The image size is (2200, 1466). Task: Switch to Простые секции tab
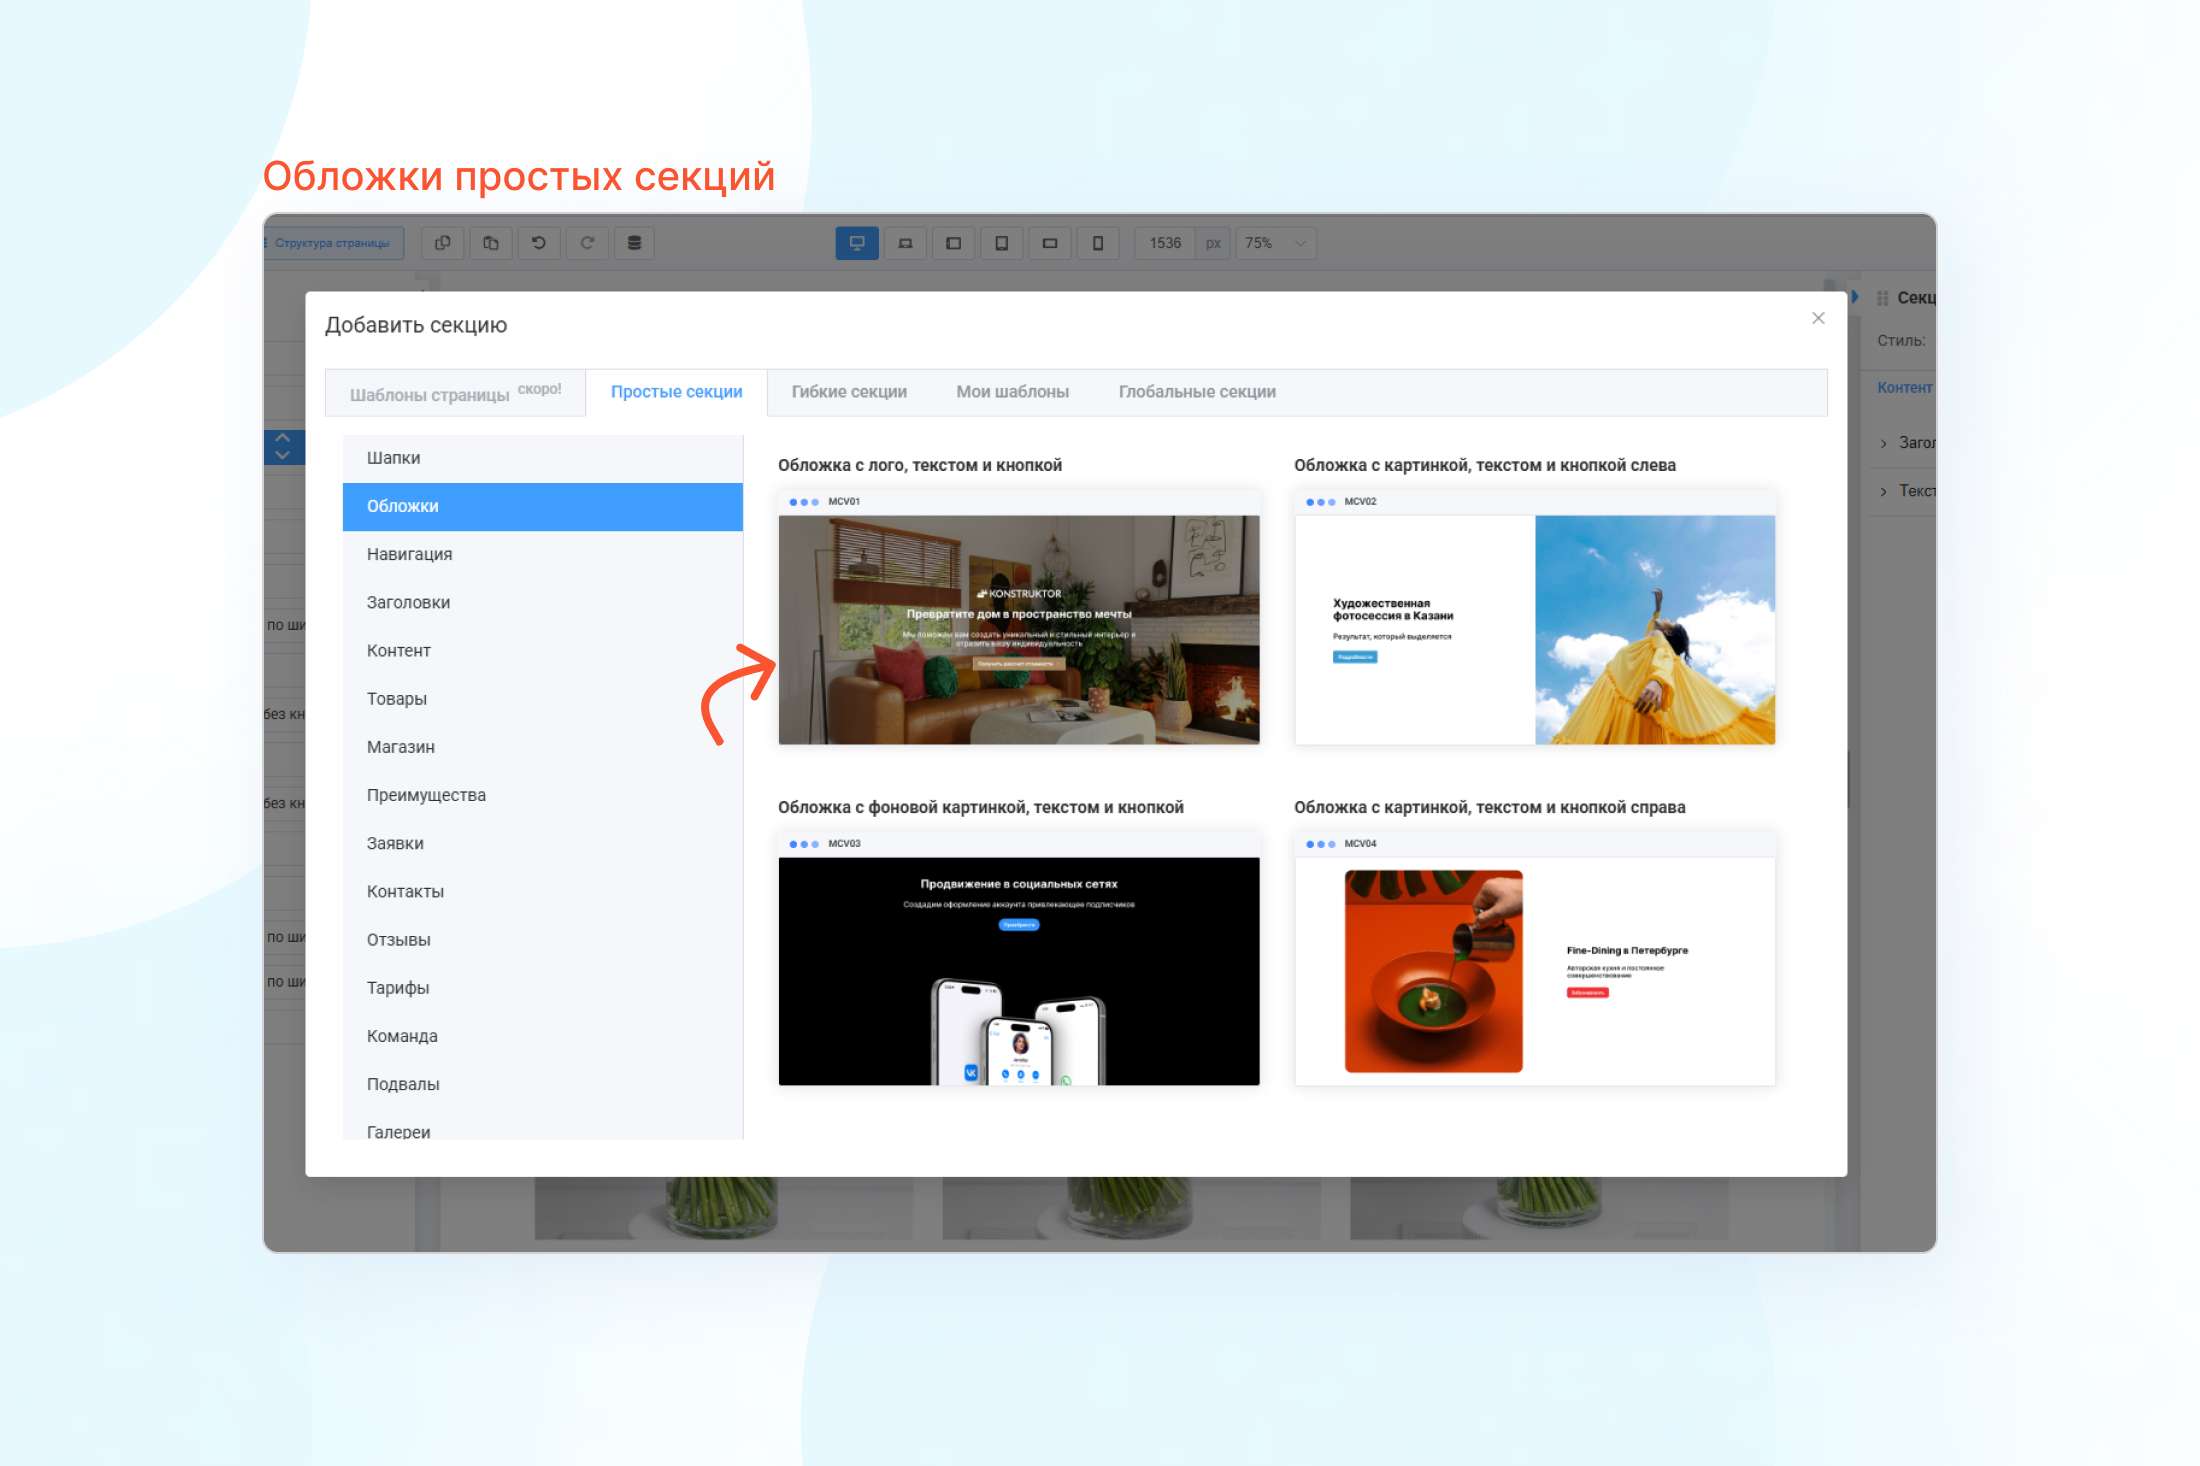(x=676, y=392)
